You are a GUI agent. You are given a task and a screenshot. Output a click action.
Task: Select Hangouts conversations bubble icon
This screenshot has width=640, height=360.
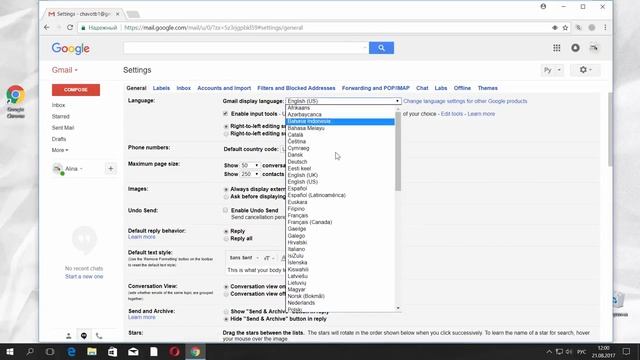pos(84,336)
